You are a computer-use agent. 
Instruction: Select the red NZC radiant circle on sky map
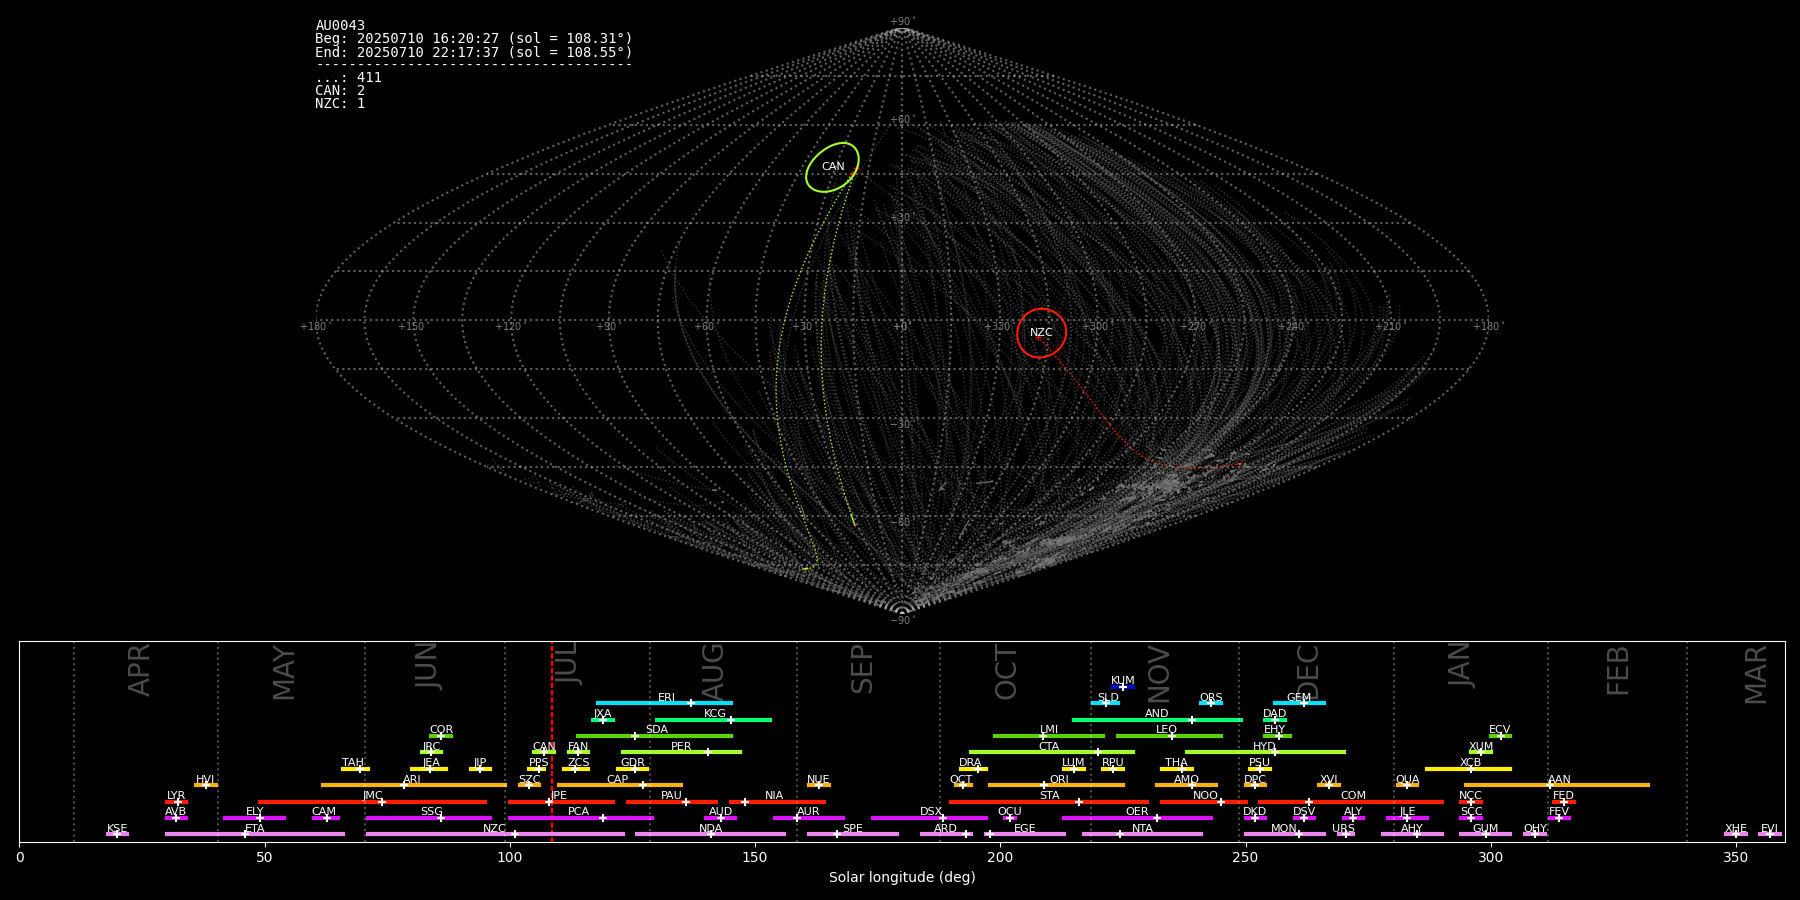[x=1041, y=333]
